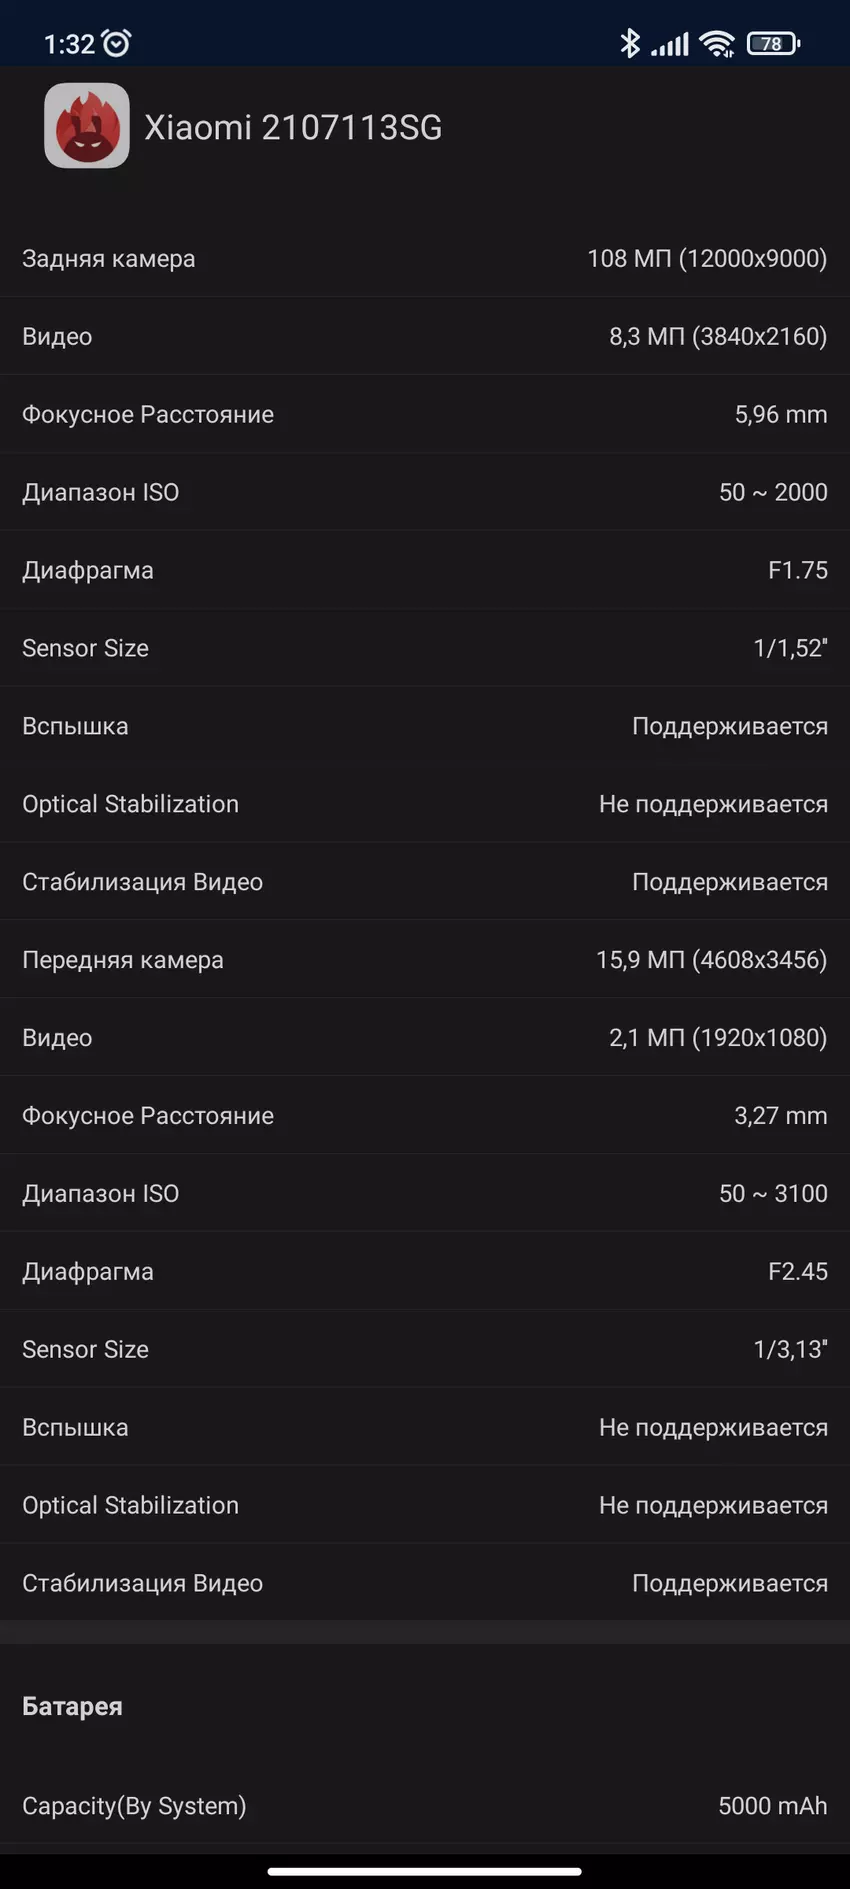Tap the alarm clock status icon
This screenshot has width=850, height=1889.
pos(117,43)
